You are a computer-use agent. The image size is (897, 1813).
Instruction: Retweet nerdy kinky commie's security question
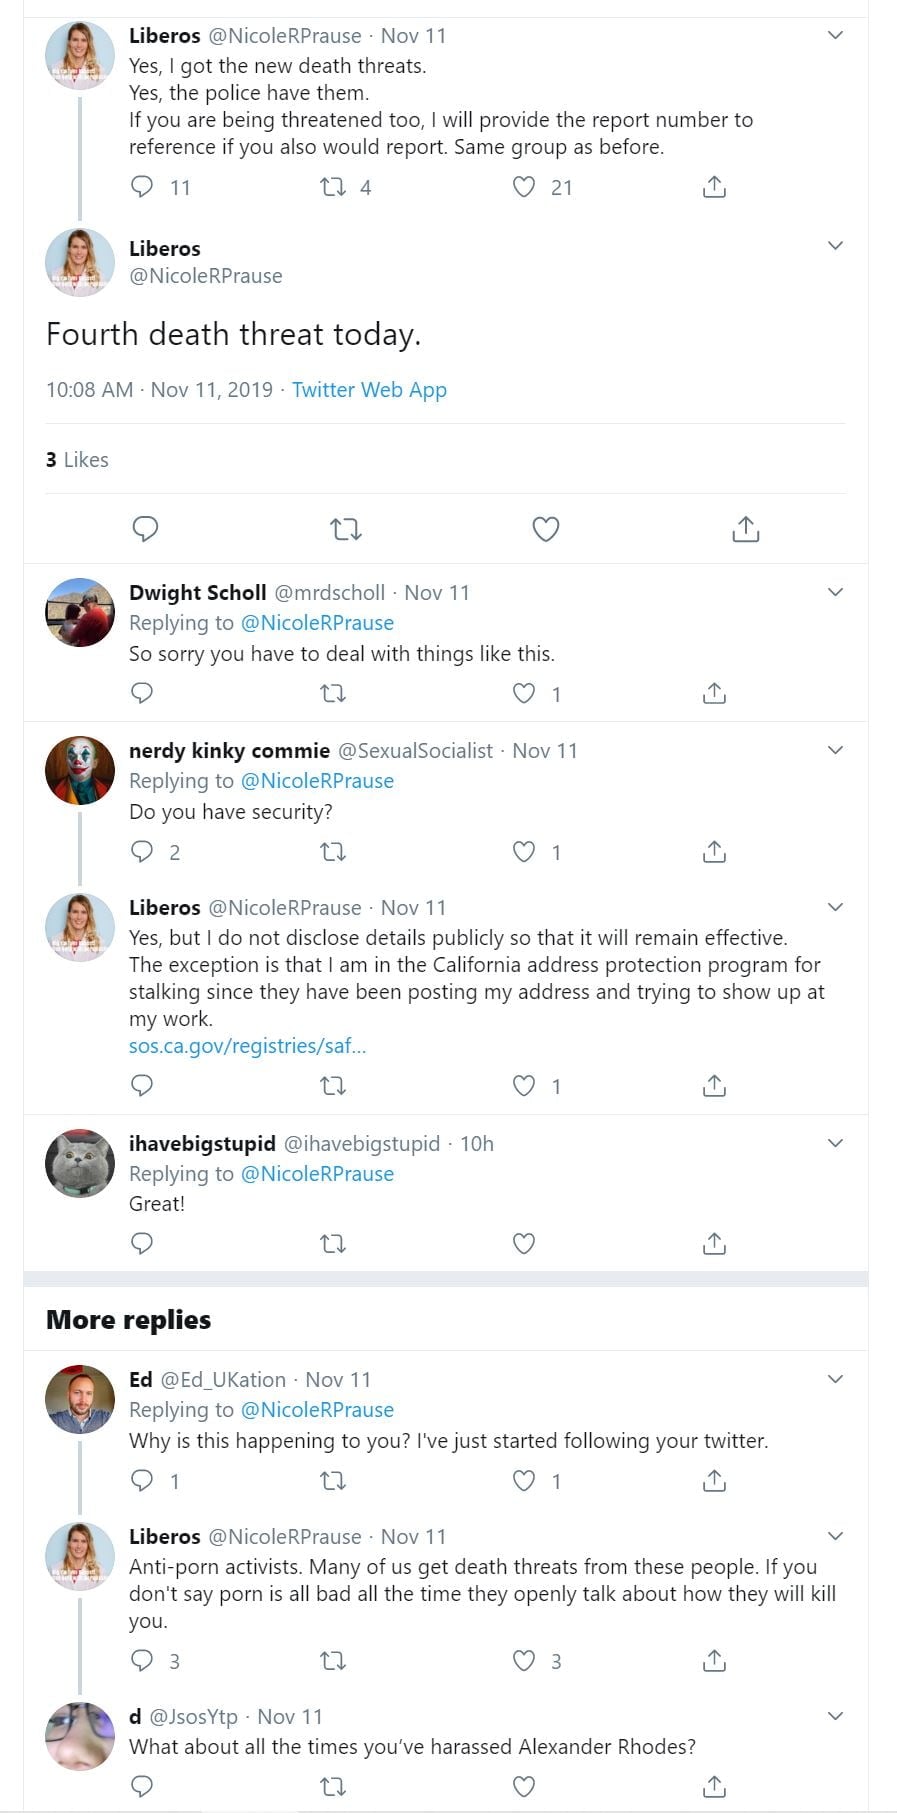332,852
